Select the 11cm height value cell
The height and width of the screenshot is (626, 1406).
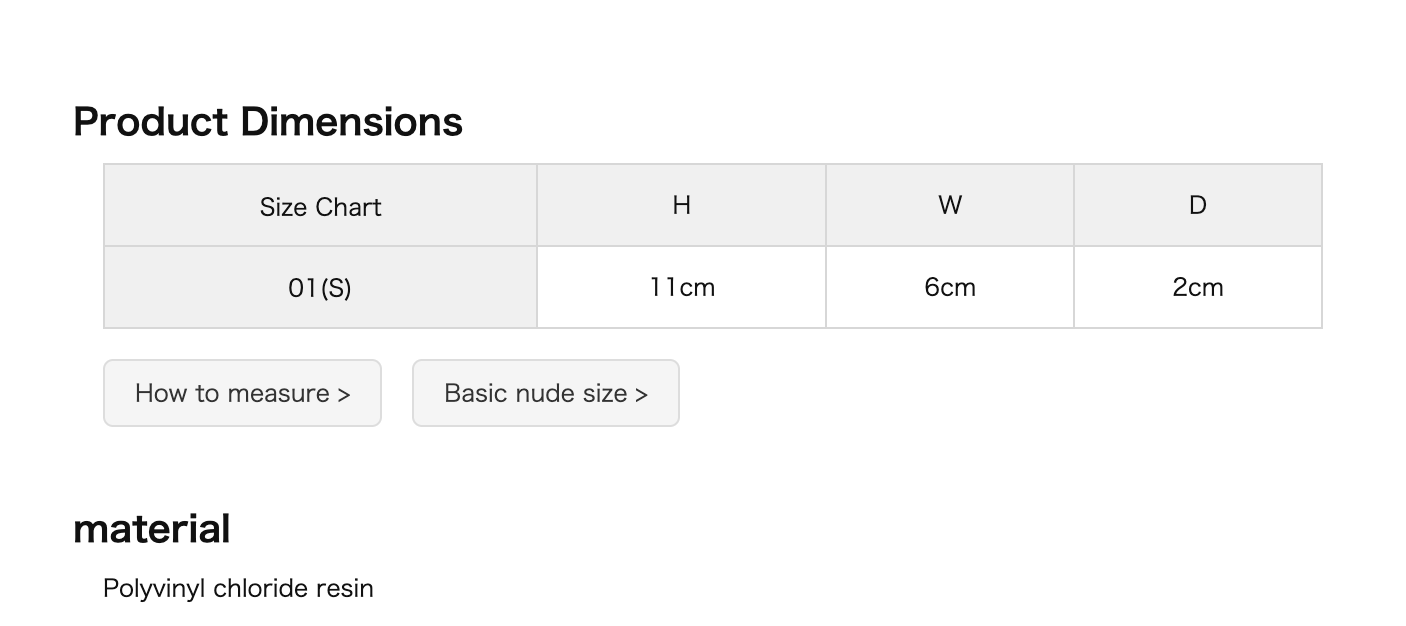pyautogui.click(x=681, y=287)
